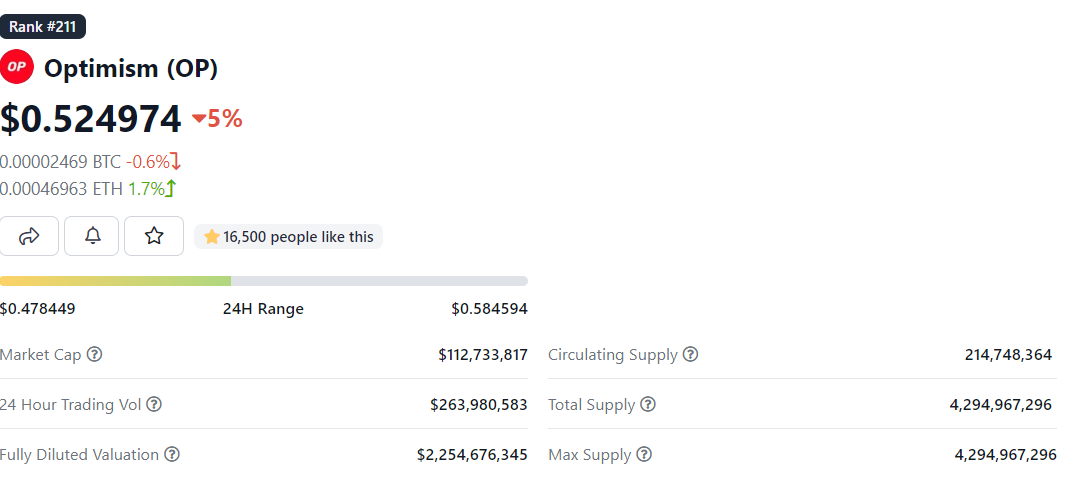Click the Rank #211 badge
The image size is (1068, 477).
(x=43, y=27)
